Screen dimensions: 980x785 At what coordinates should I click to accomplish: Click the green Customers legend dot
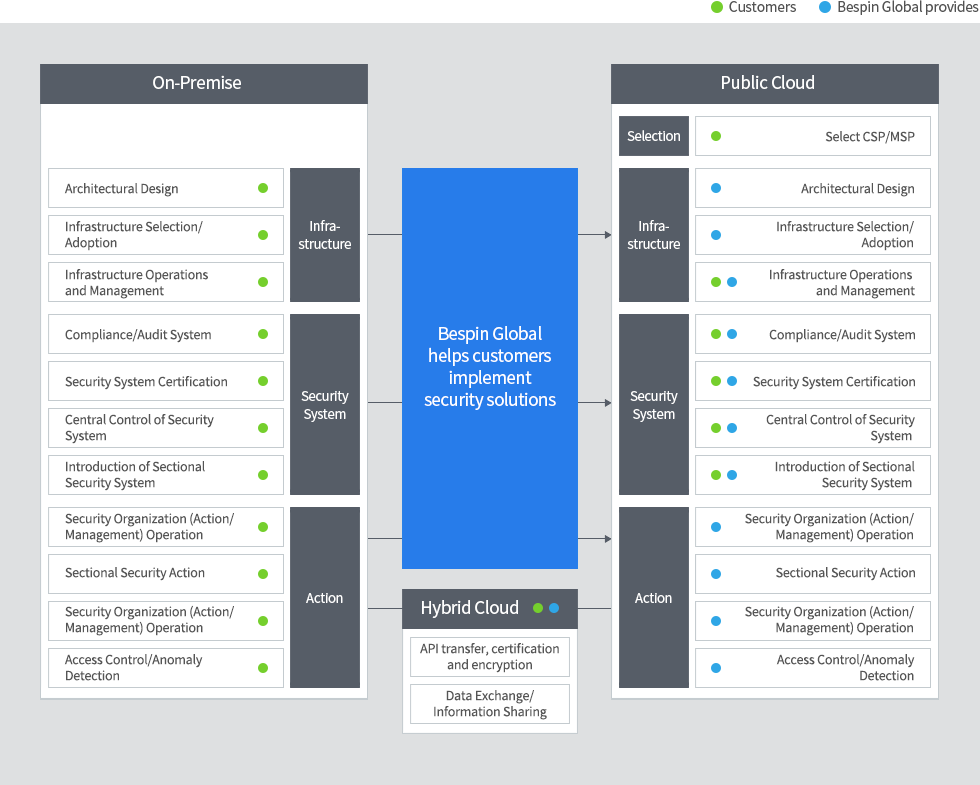pyautogui.click(x=717, y=8)
